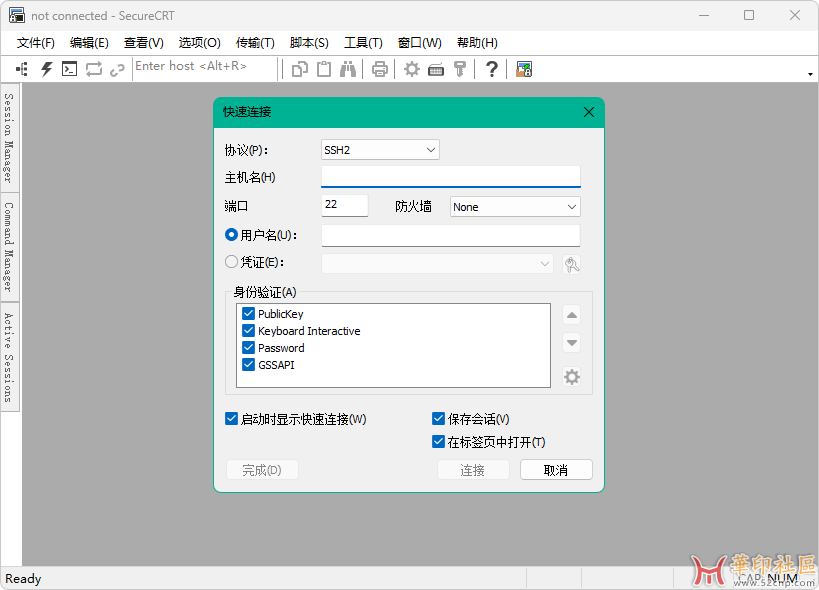Toggle 在标签页中打开(T) checkbox
Image resolution: width=819 pixels, height=590 pixels.
(x=438, y=442)
